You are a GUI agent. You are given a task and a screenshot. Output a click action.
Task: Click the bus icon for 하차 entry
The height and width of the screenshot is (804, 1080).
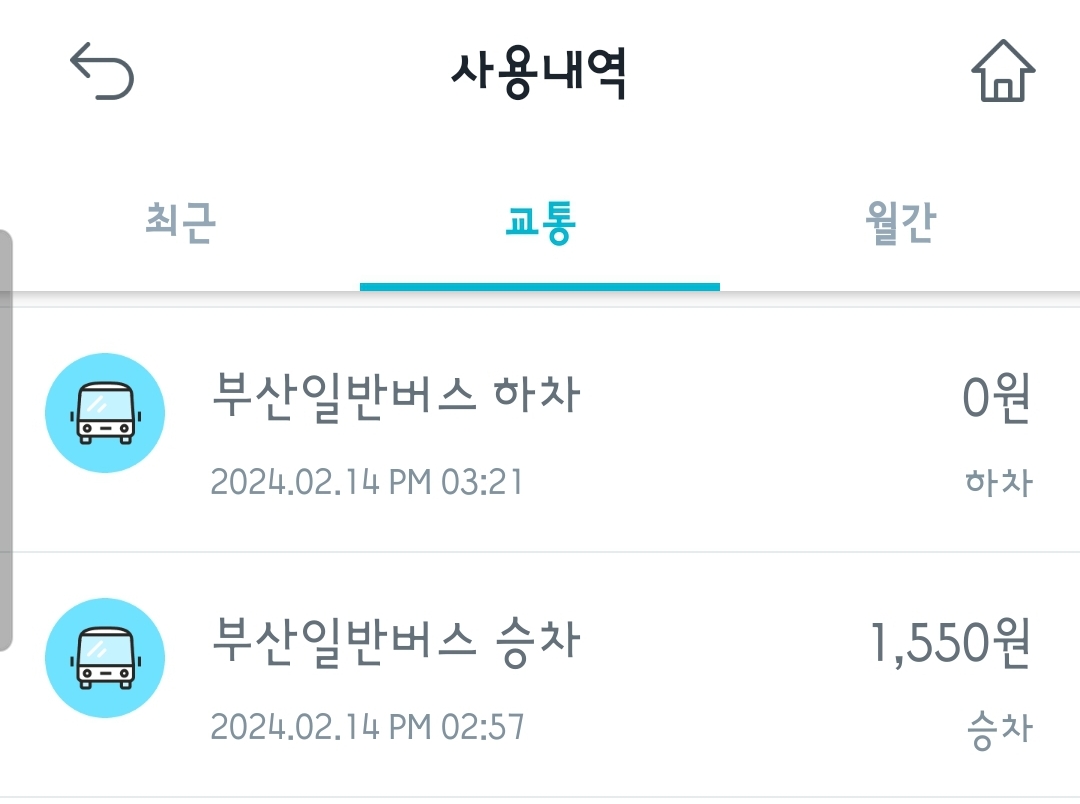pos(105,413)
